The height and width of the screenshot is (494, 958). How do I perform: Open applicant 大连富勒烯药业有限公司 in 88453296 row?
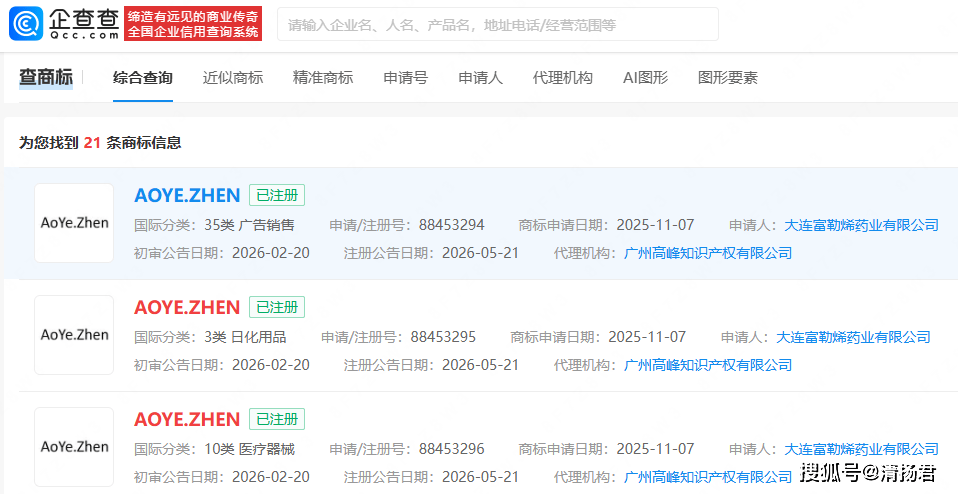coord(861,449)
